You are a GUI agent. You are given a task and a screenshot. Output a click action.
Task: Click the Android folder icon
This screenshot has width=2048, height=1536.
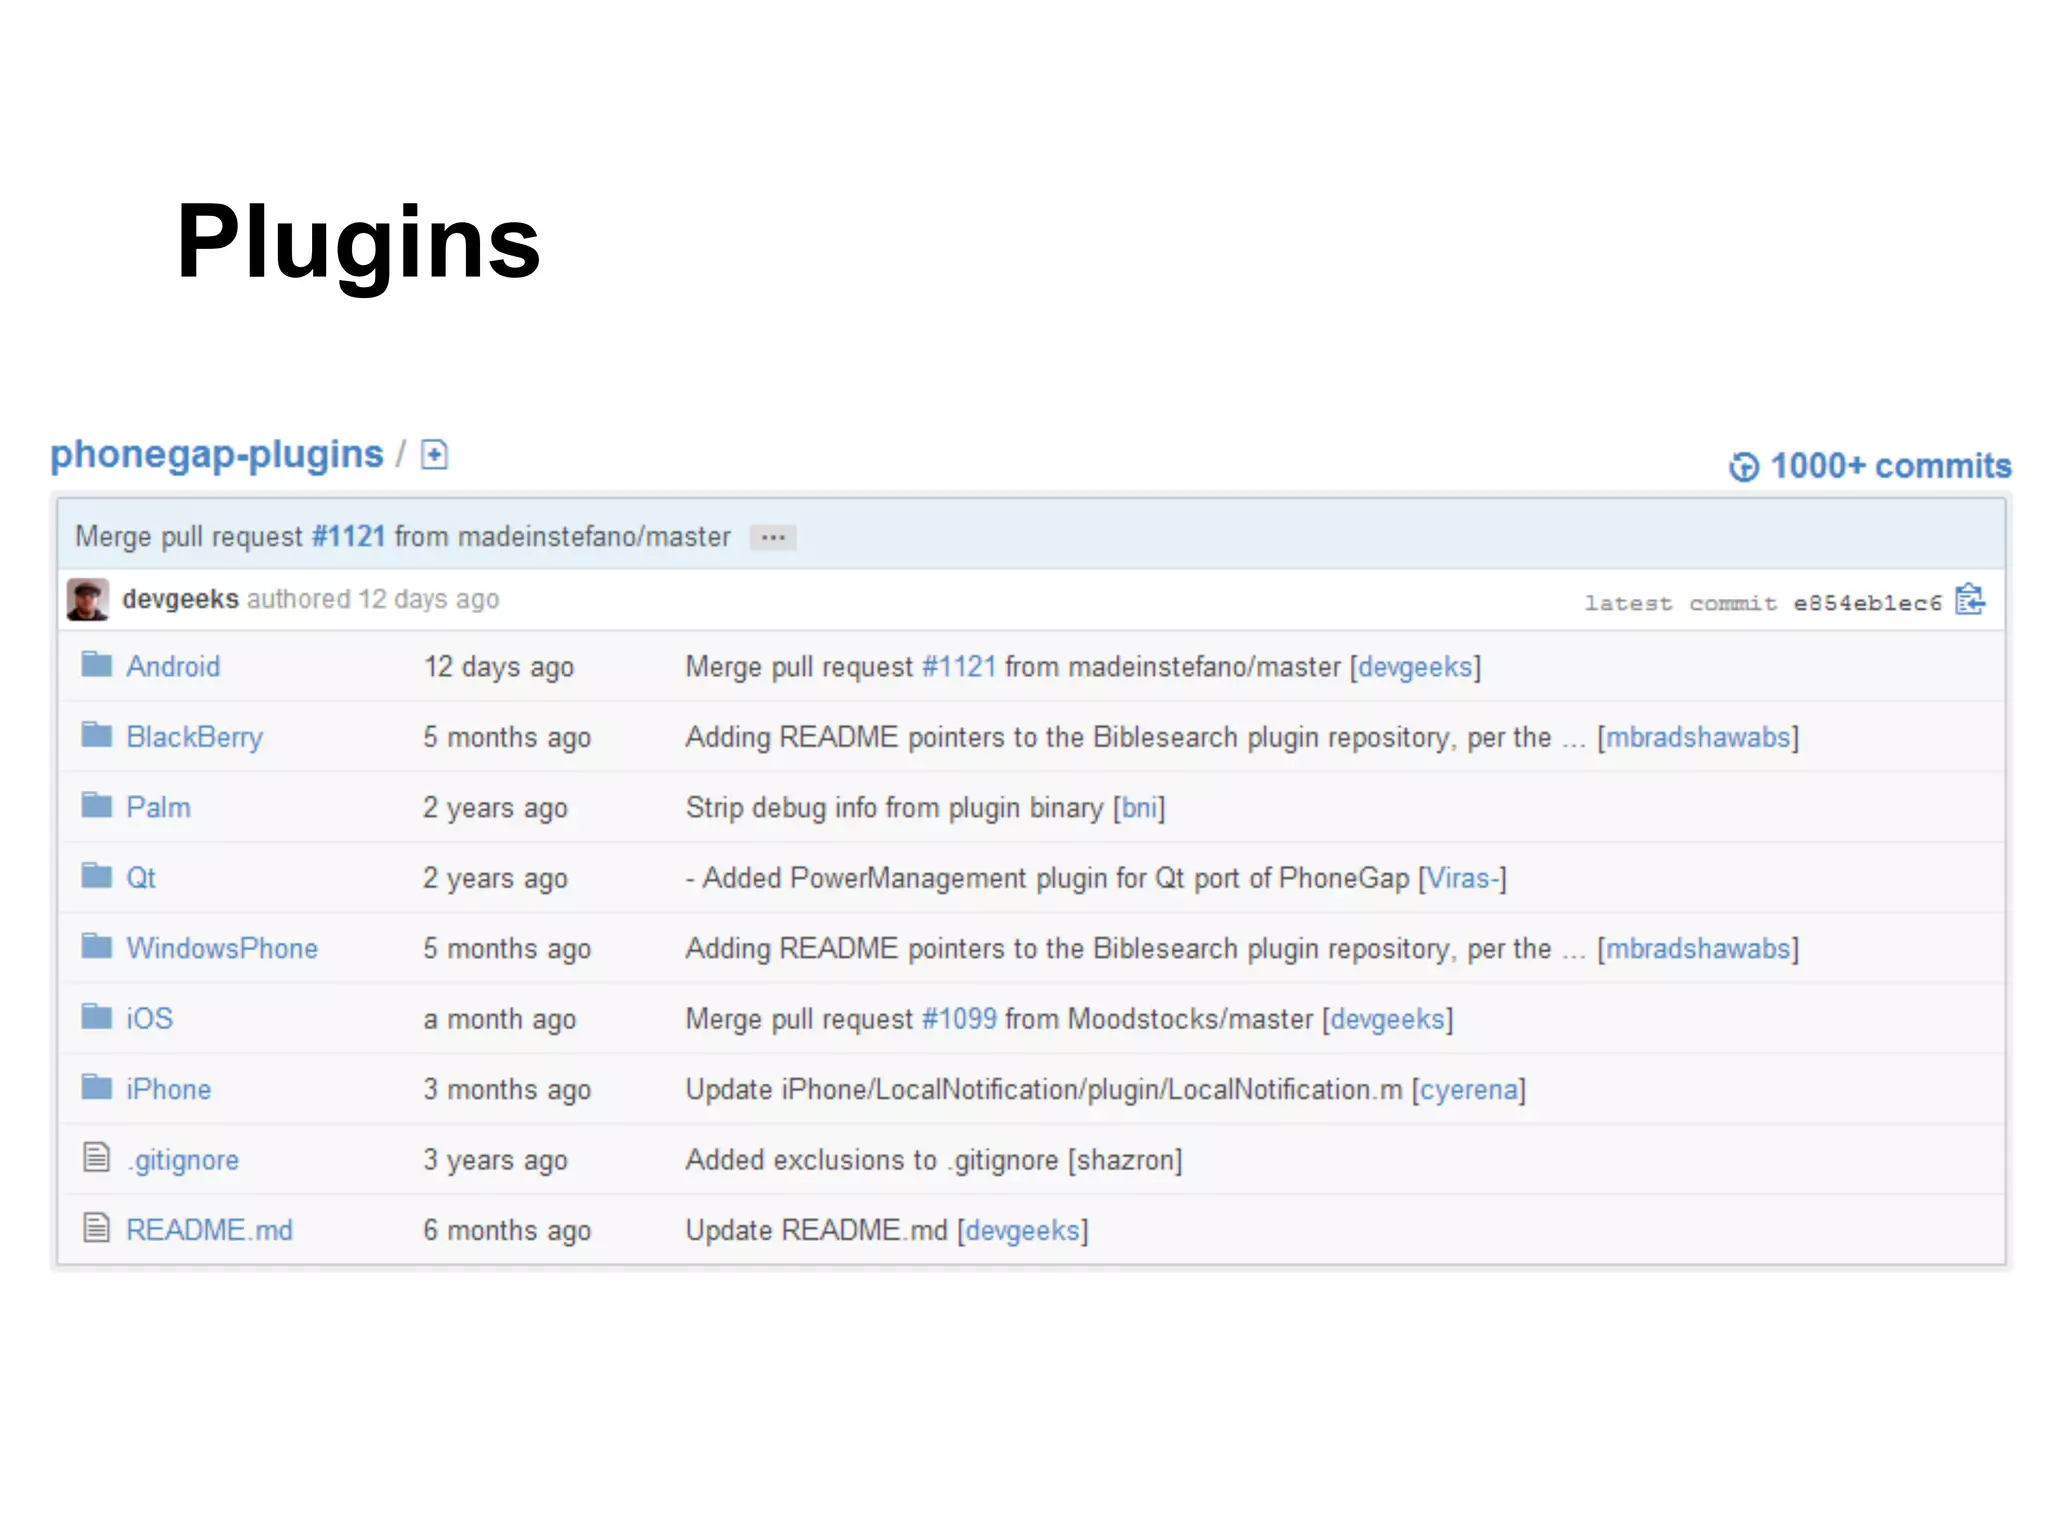[x=97, y=664]
